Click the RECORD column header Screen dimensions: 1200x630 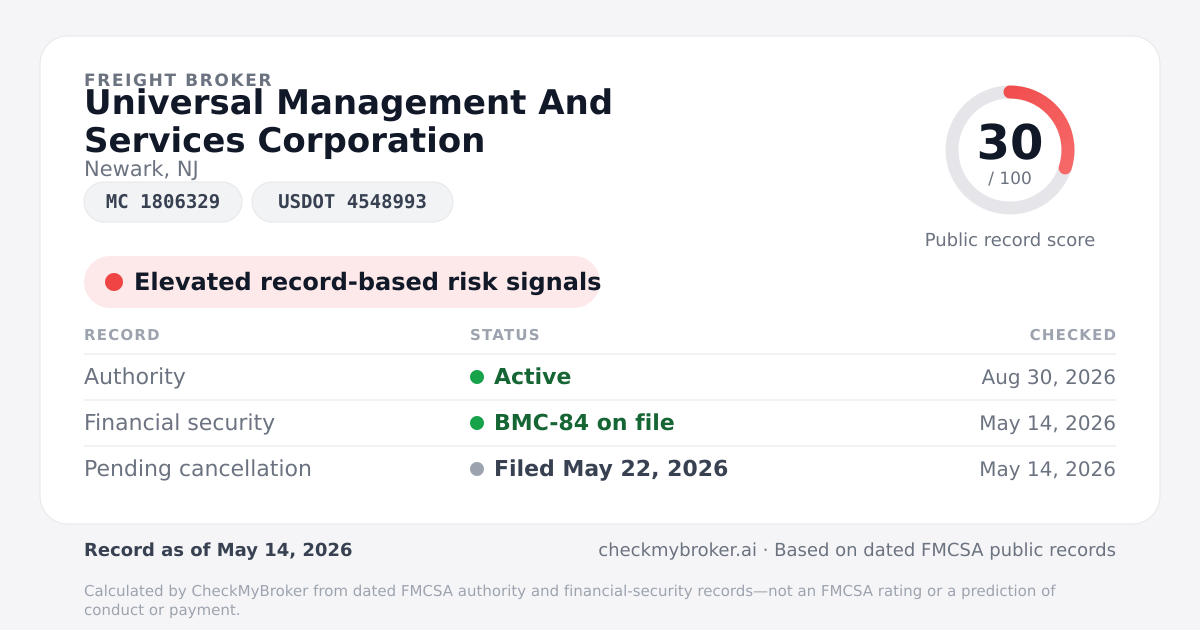click(122, 335)
